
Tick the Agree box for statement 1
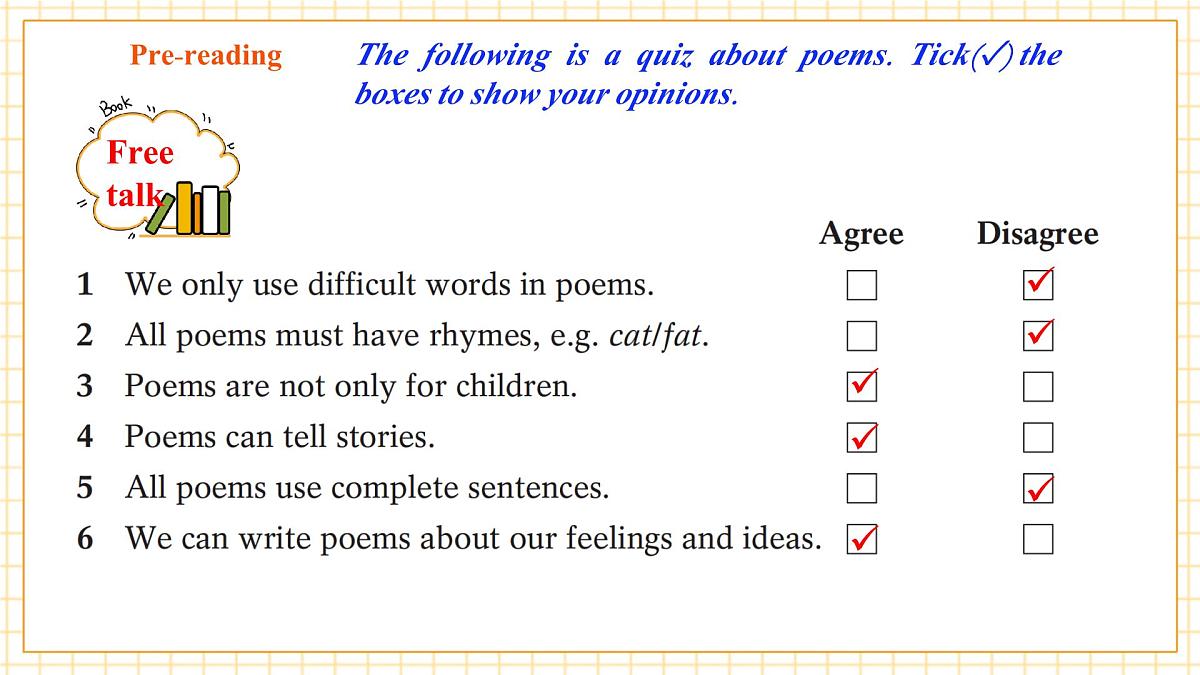coord(861,285)
